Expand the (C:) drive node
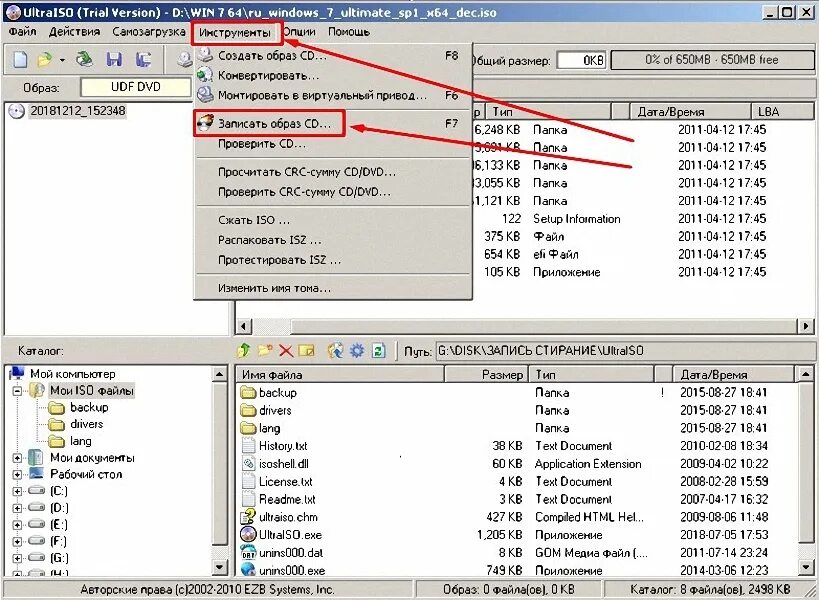 [x=17, y=491]
